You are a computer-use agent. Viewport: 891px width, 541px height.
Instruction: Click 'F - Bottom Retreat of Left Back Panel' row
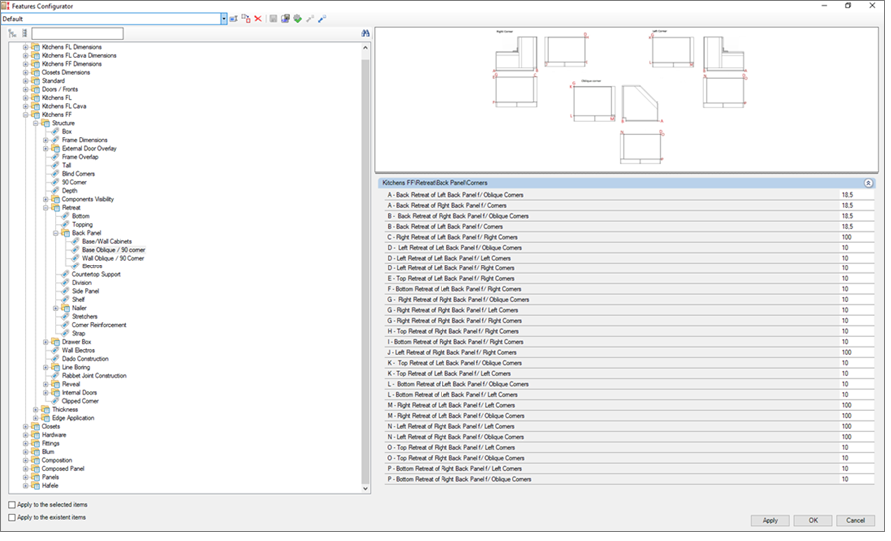point(629,289)
